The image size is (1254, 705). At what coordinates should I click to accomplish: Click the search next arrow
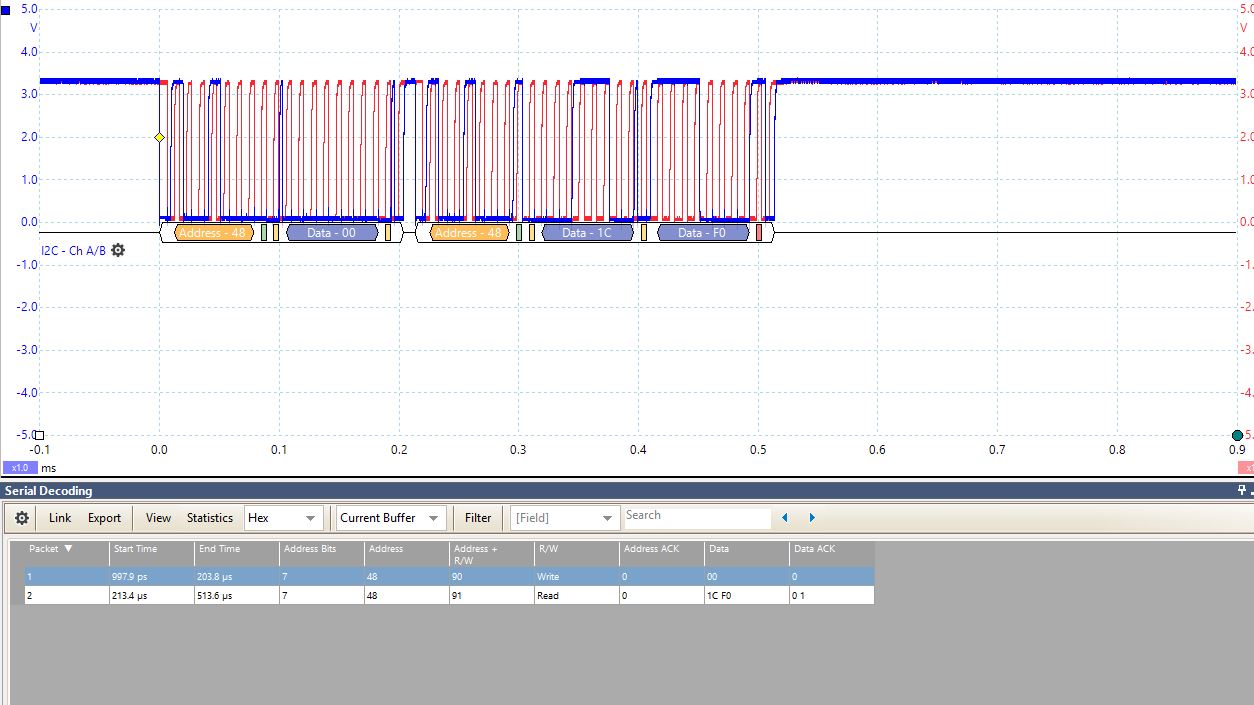811,518
